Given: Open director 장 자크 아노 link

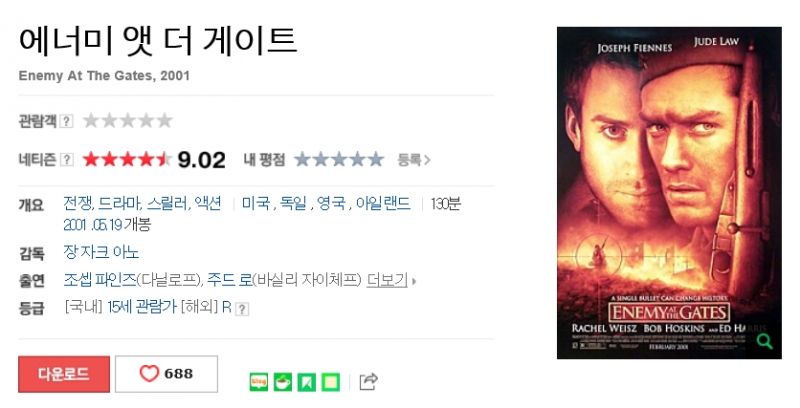Looking at the screenshot, I should [x=101, y=252].
